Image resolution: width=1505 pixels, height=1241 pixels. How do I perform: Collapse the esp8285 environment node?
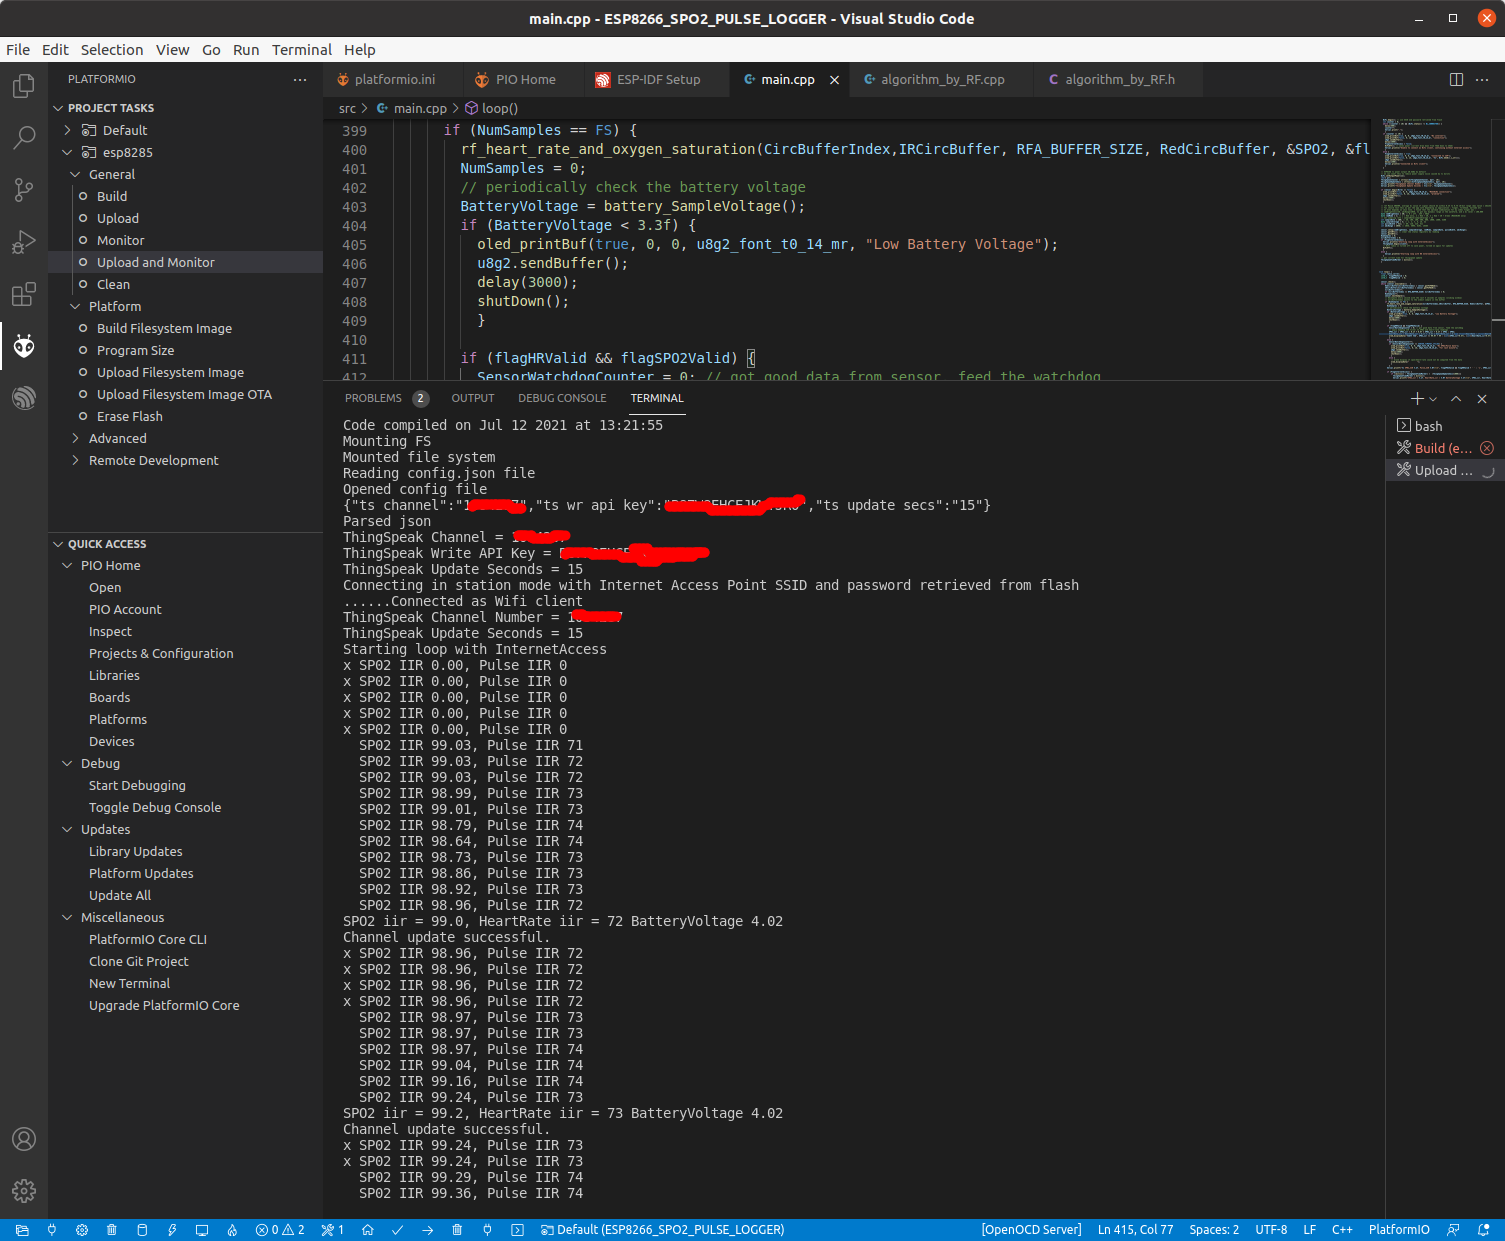pyautogui.click(x=68, y=152)
